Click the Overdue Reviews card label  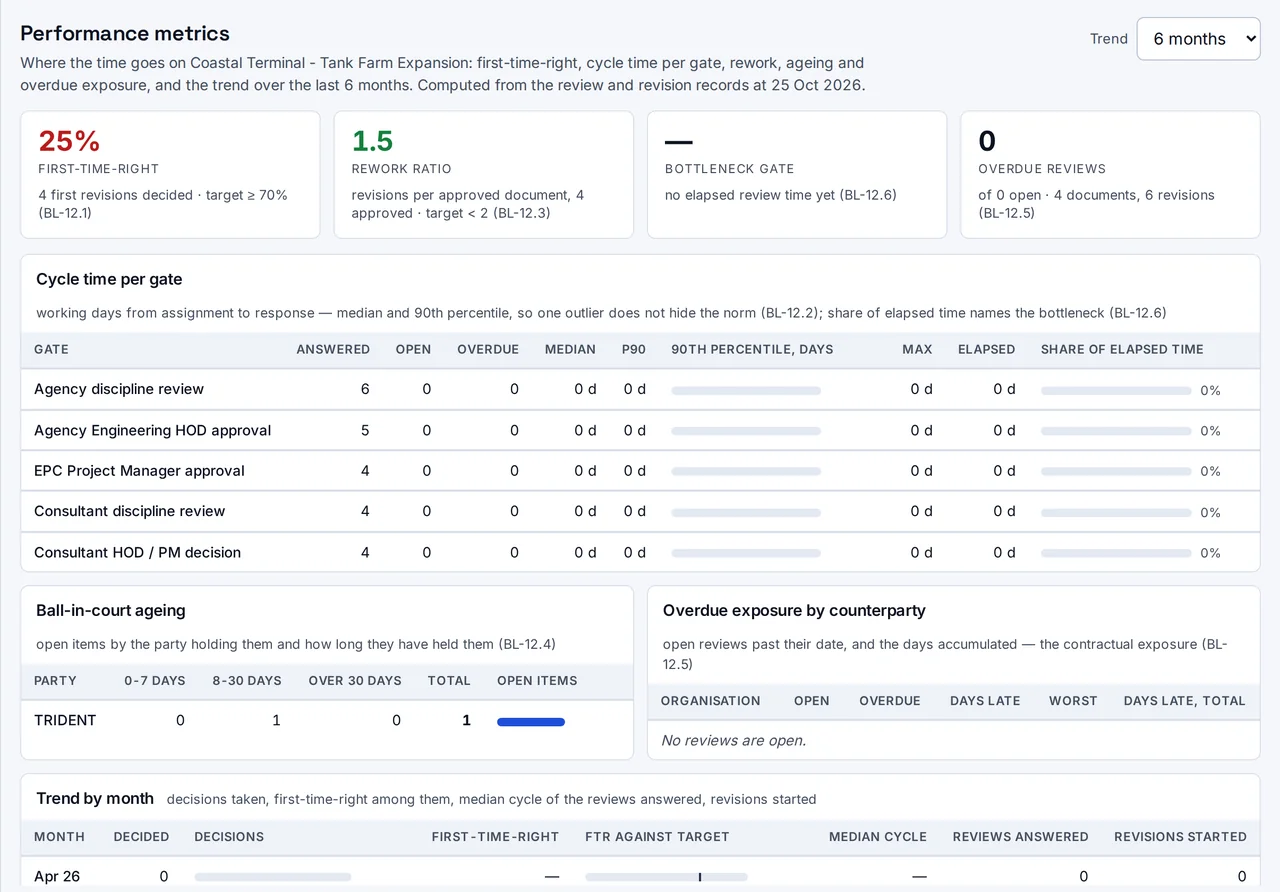1042,169
